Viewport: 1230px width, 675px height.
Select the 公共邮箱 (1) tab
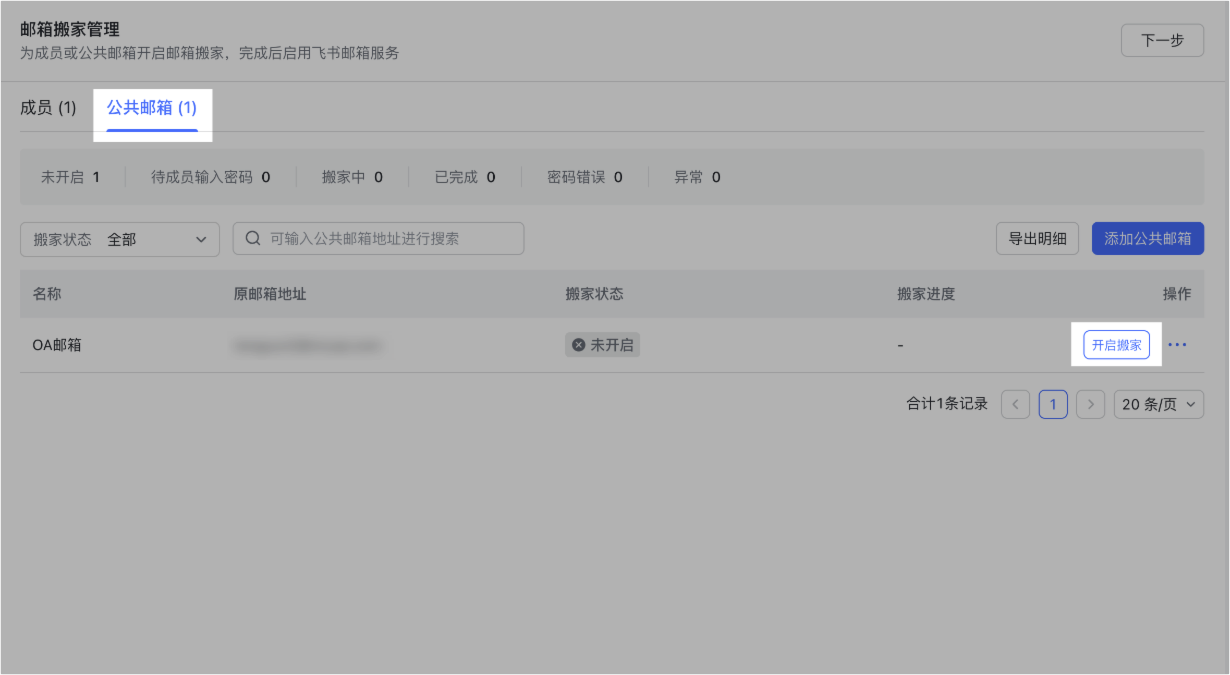[x=152, y=108]
